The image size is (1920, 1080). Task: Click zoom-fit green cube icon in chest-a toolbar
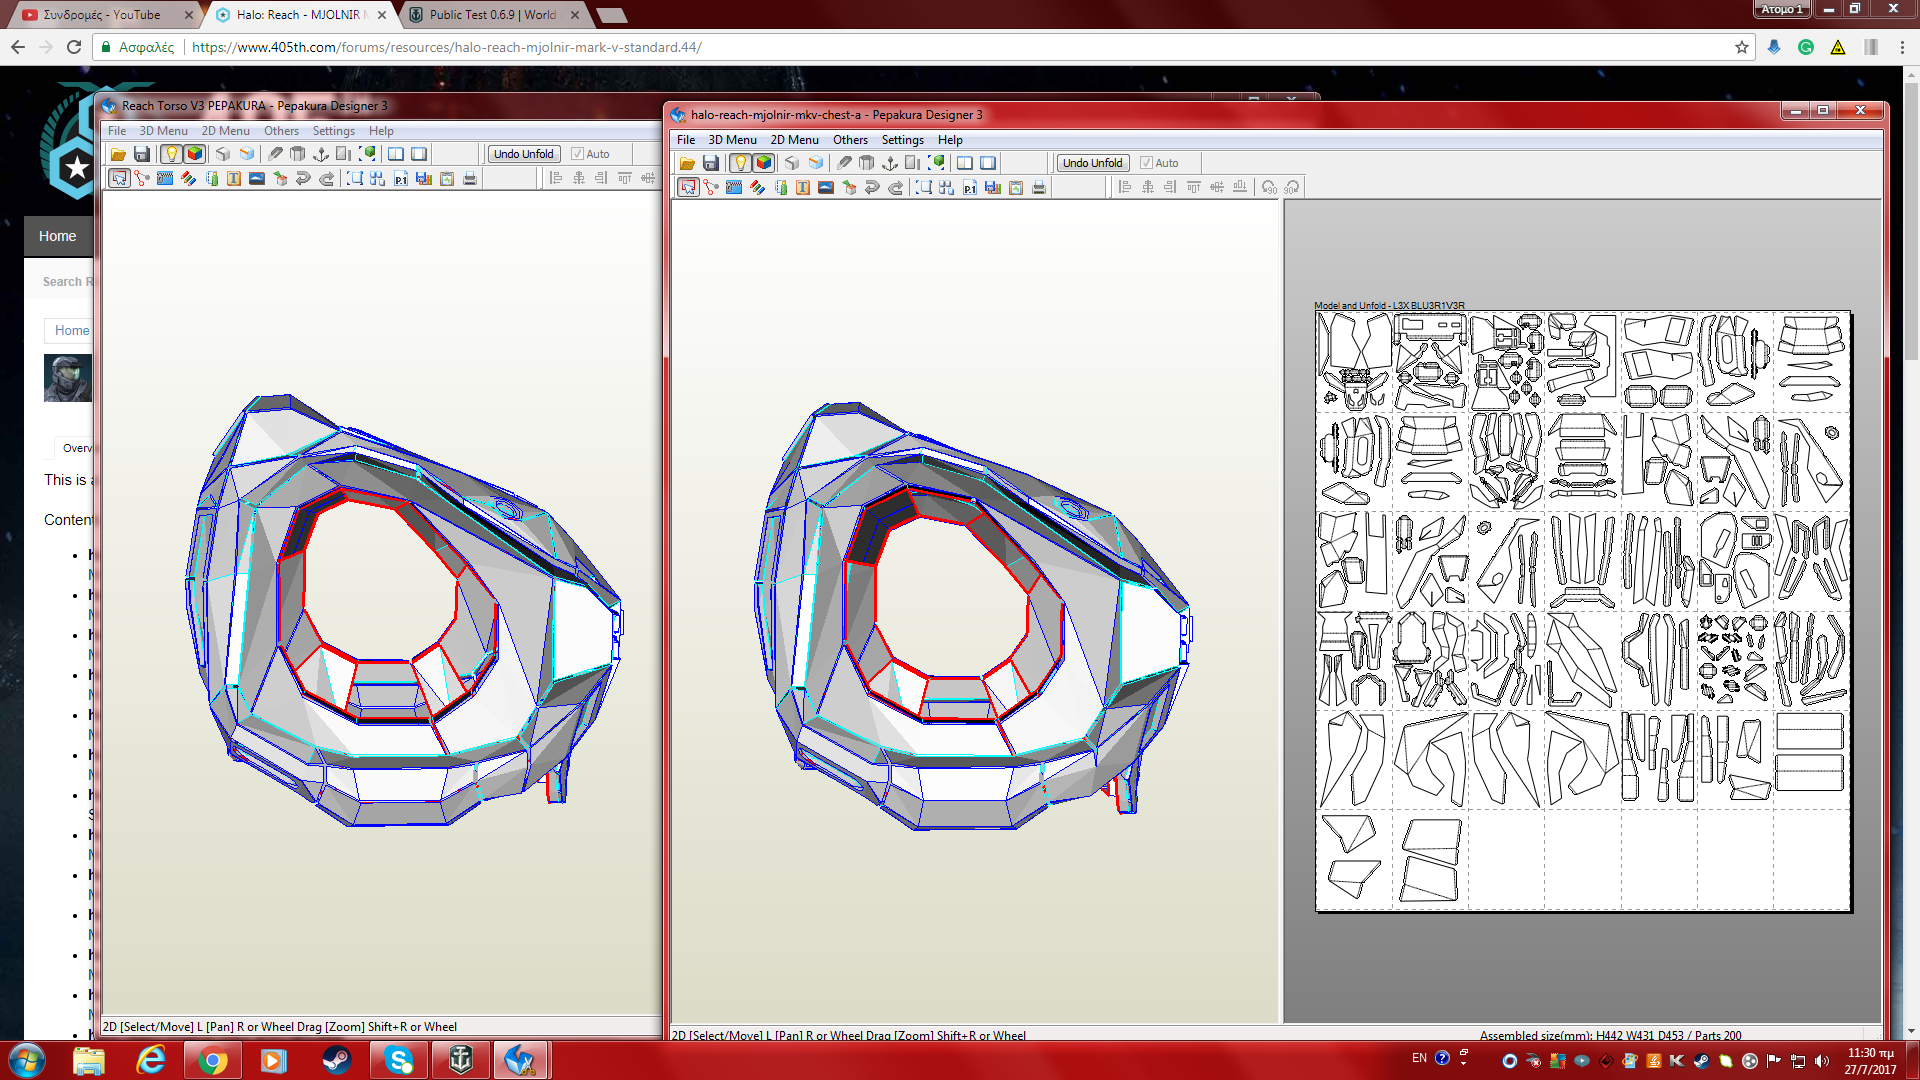[937, 163]
